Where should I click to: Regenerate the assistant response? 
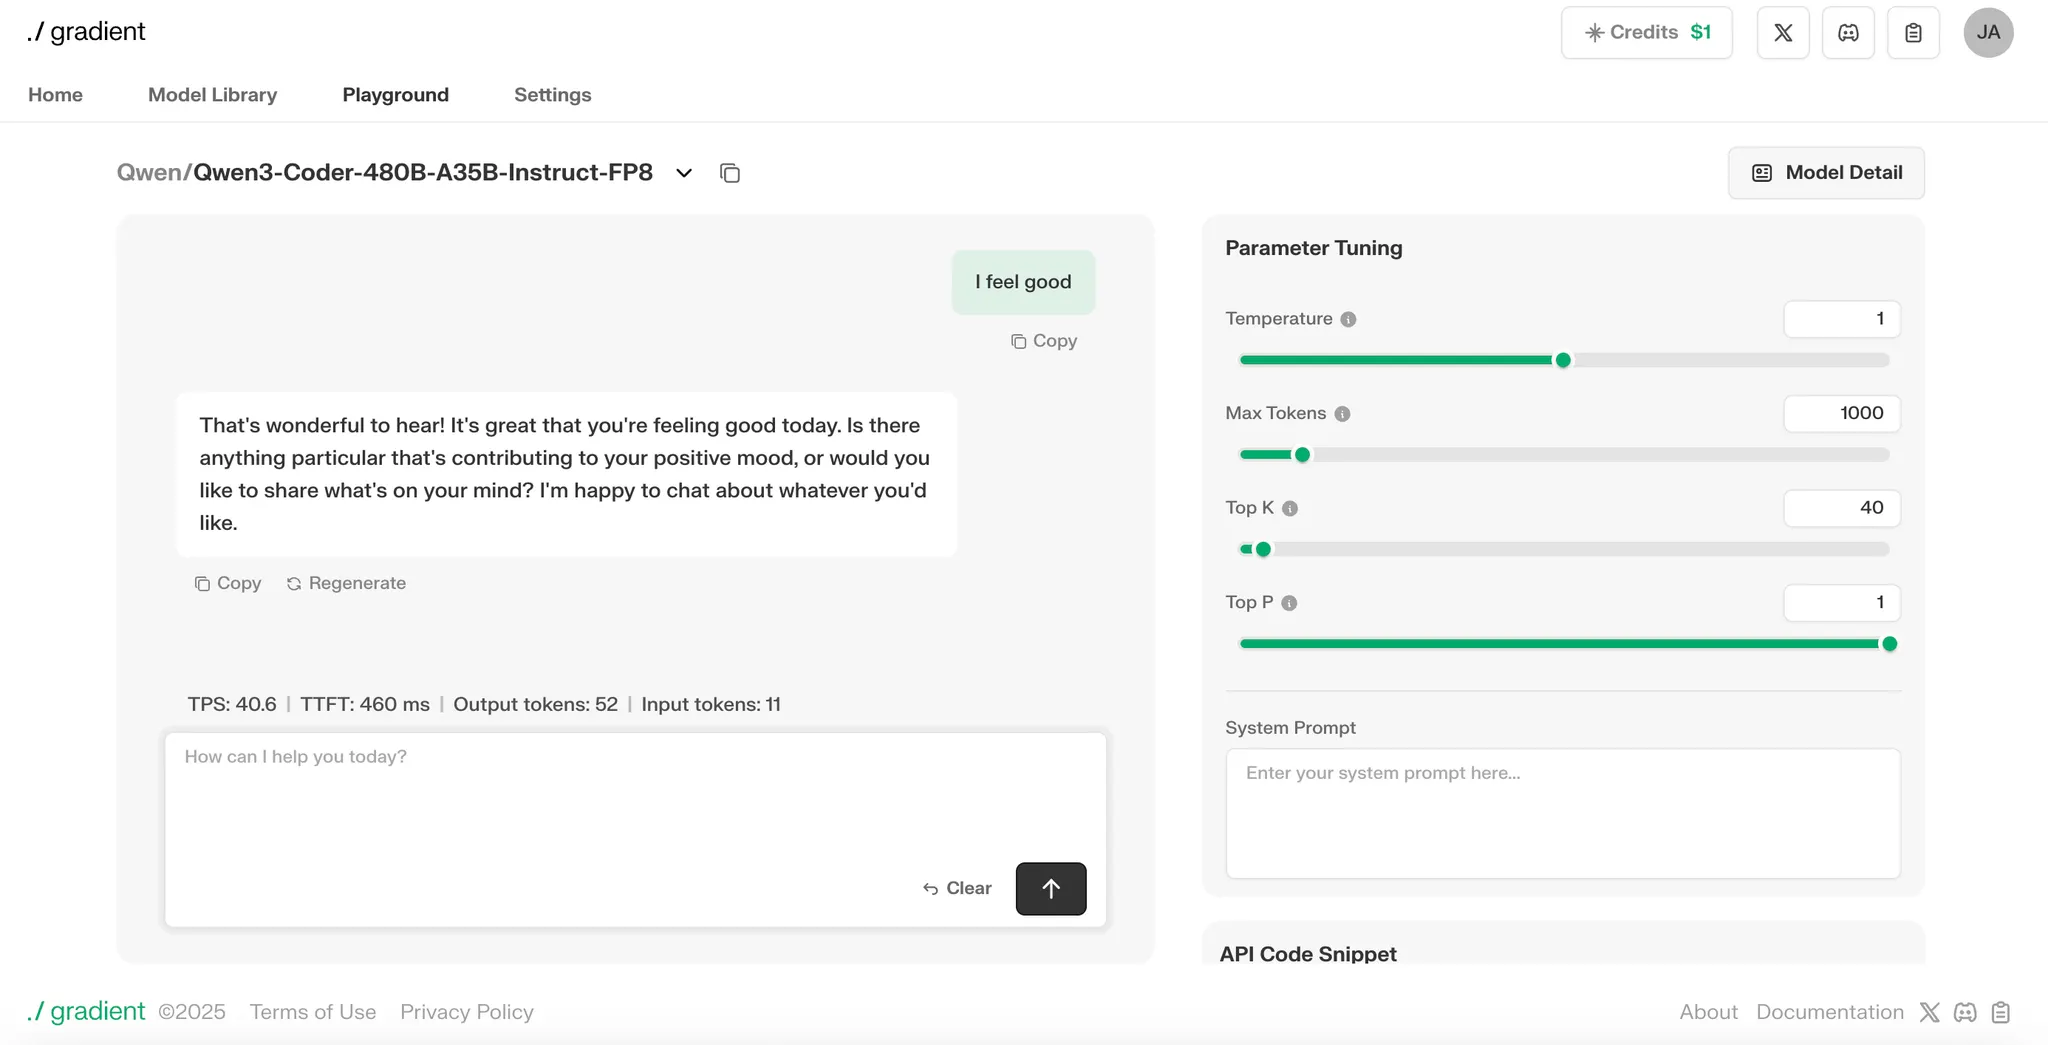click(x=346, y=583)
